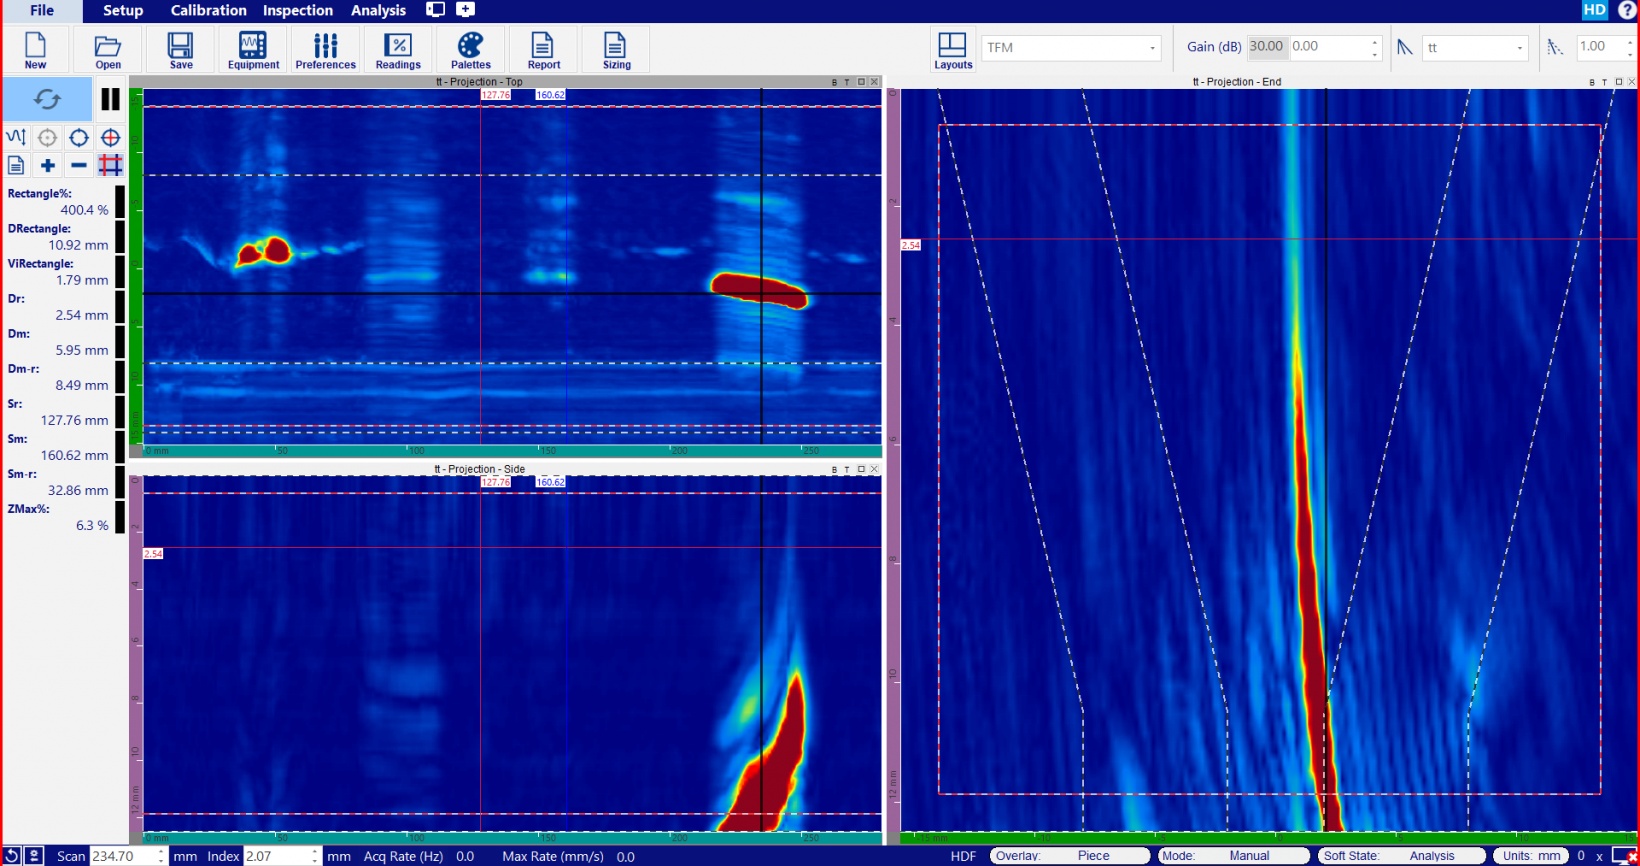The height and width of the screenshot is (866, 1640).
Task: Click the Manual mode status button
Action: pos(1249,856)
